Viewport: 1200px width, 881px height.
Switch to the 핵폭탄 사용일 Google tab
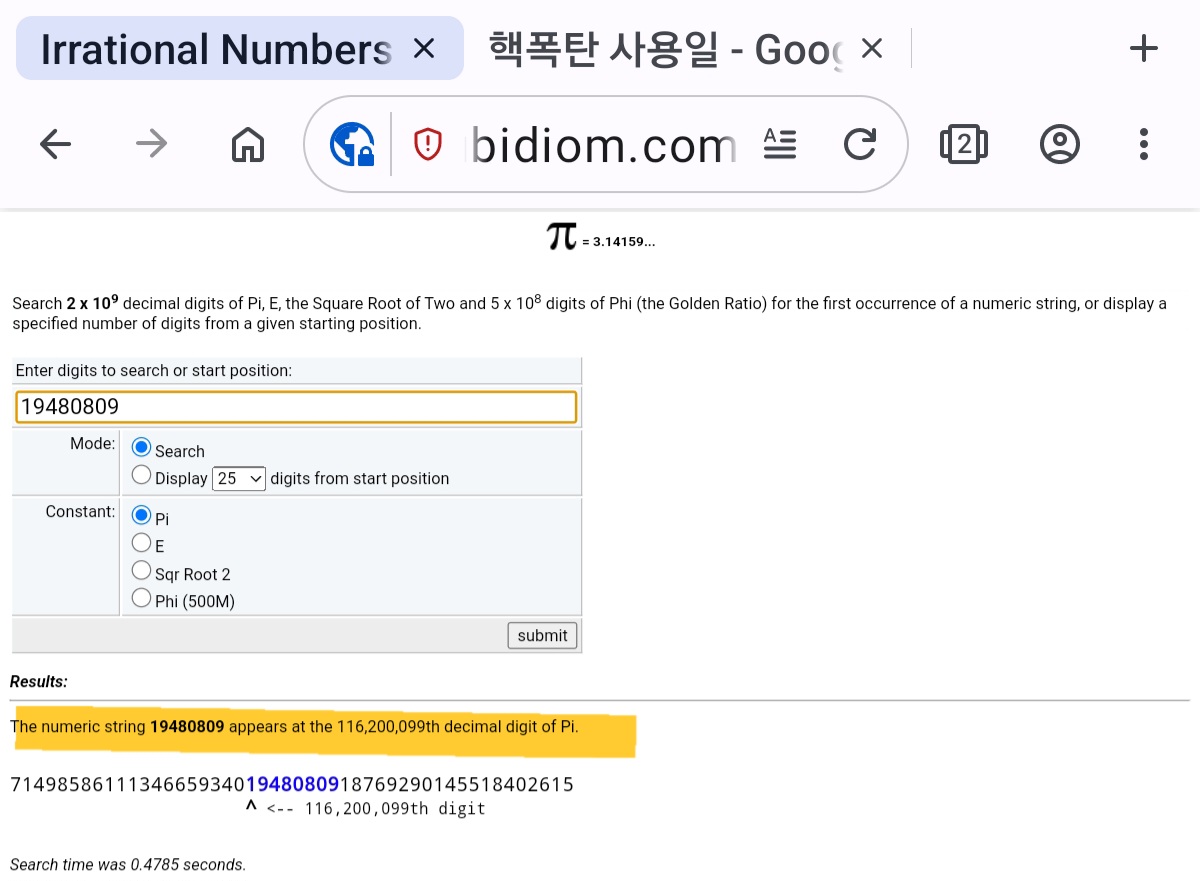[x=660, y=48]
